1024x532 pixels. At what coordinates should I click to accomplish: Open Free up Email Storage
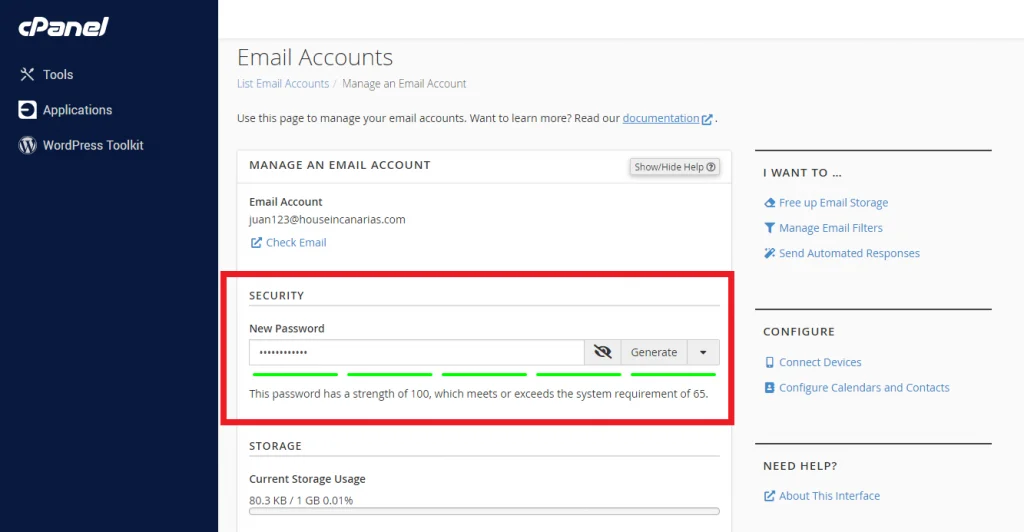point(833,202)
